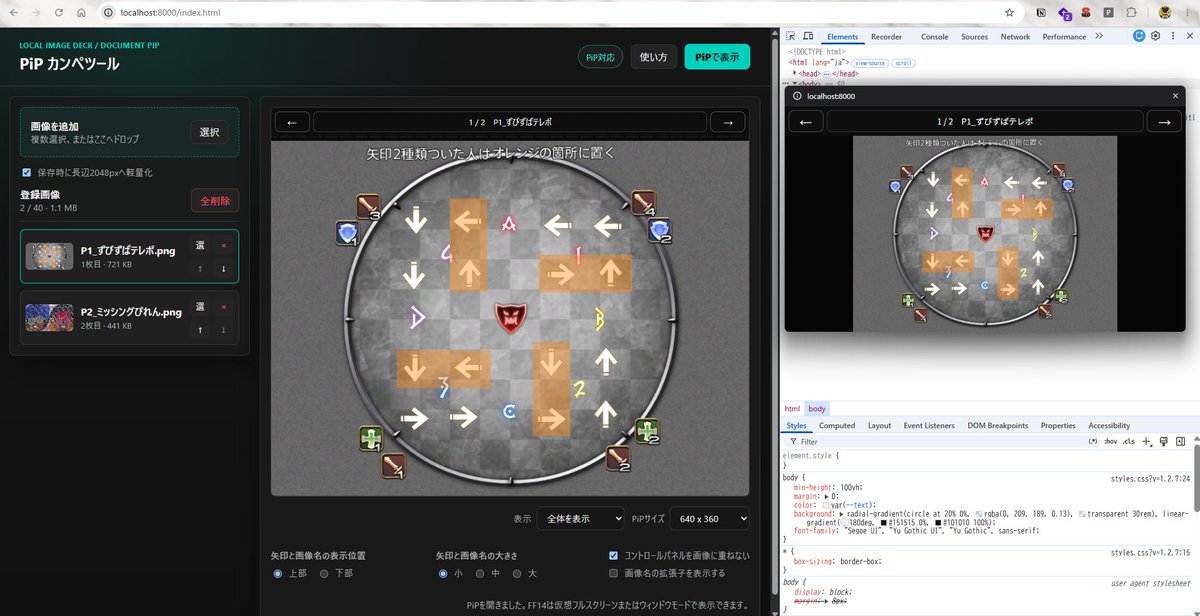Screen dimensions: 1200x616
Task: Click the PiP対応 status badge
Action: click(600, 57)
